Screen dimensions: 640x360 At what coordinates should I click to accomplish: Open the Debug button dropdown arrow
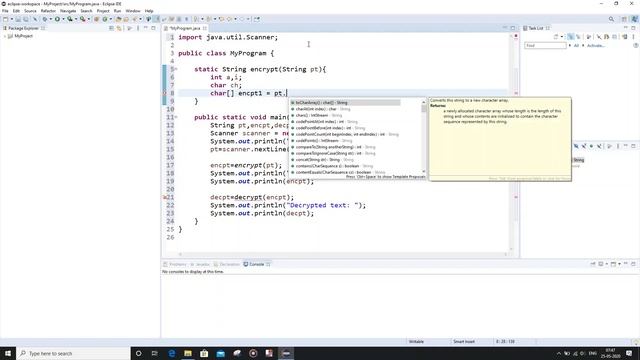pos(51,19)
